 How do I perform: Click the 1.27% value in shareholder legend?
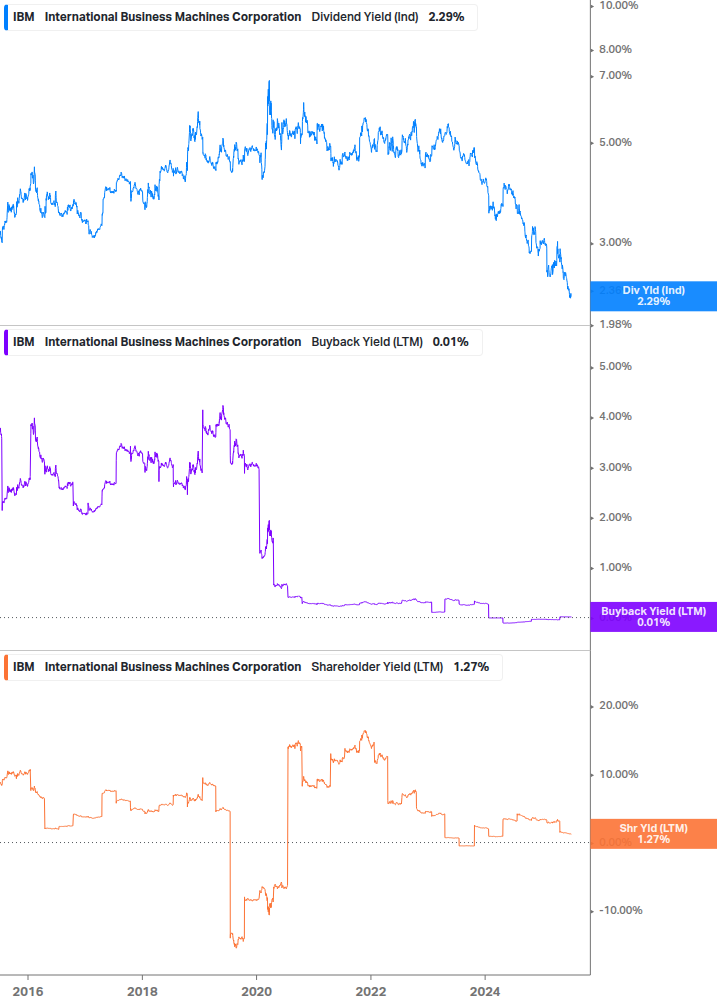pyautogui.click(x=472, y=667)
